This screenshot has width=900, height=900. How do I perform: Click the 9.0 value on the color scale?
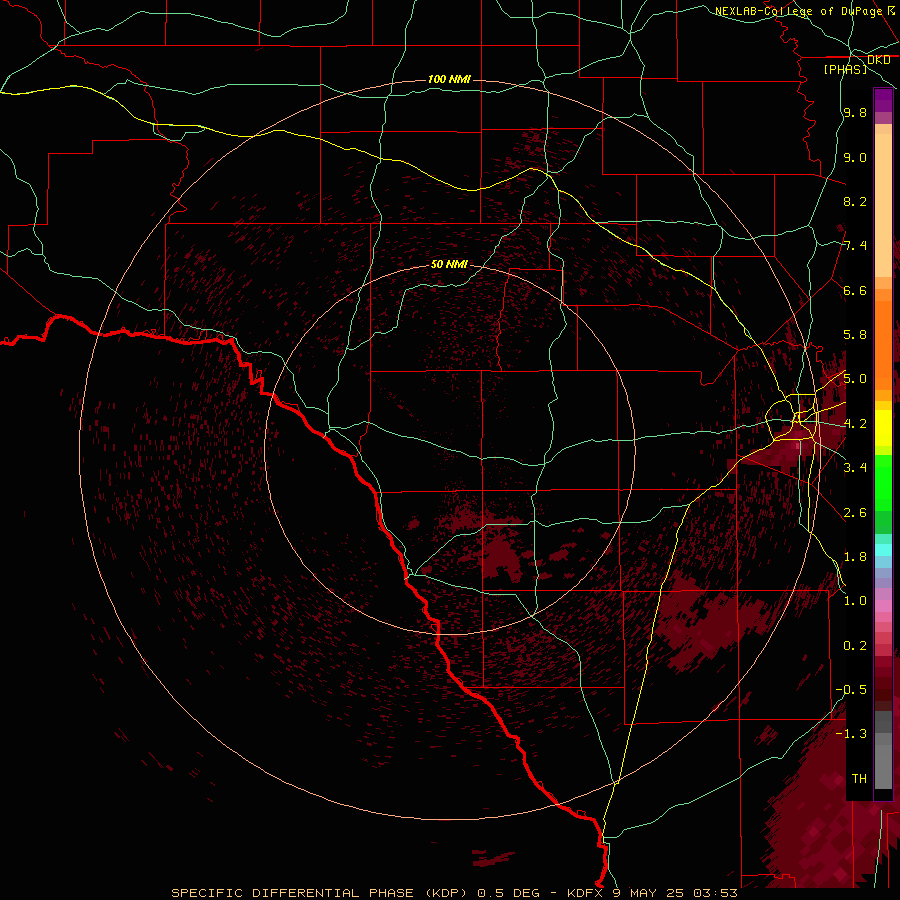pyautogui.click(x=855, y=157)
